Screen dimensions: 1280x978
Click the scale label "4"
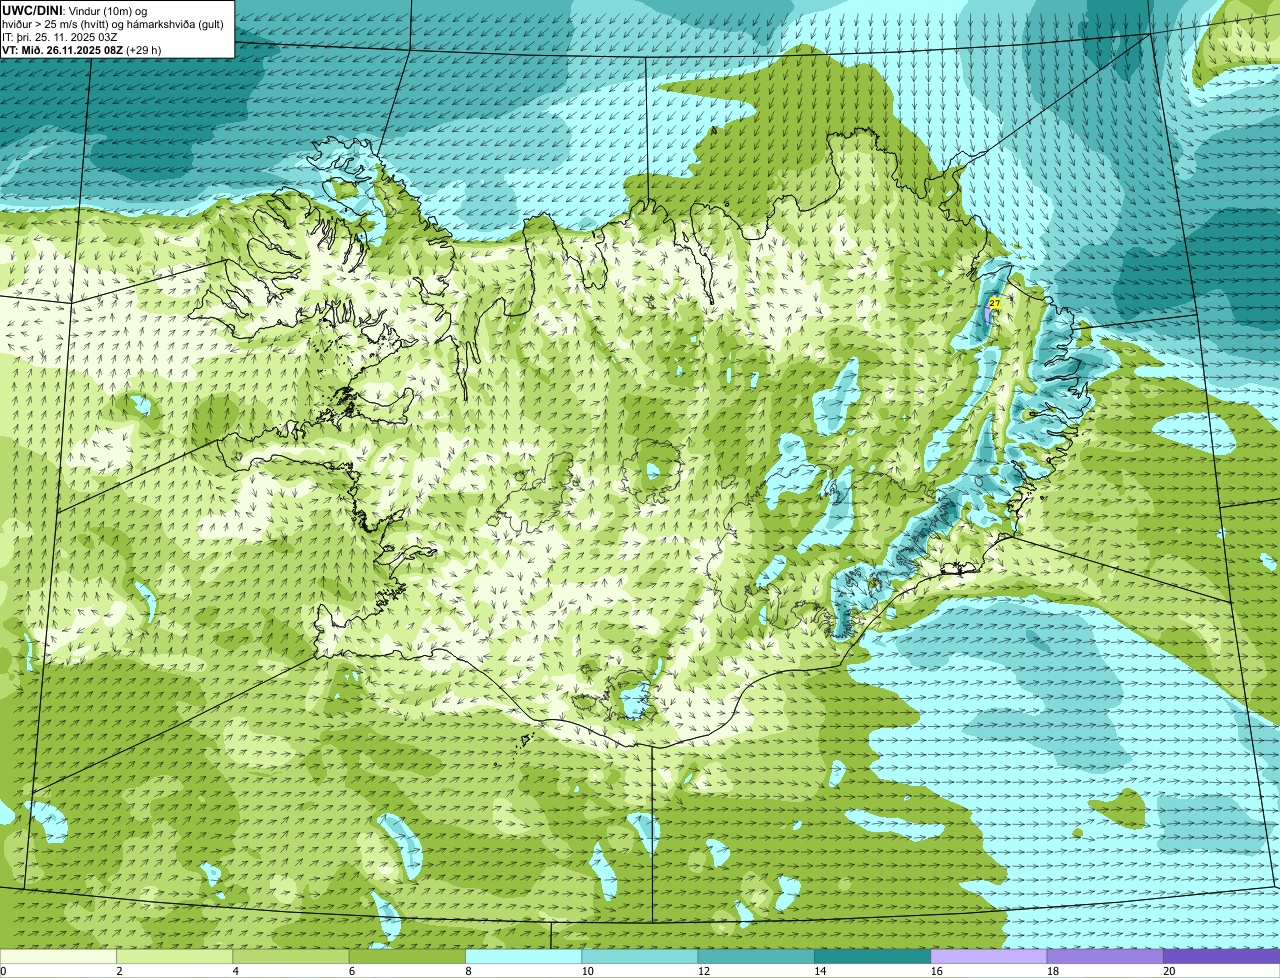235,971
